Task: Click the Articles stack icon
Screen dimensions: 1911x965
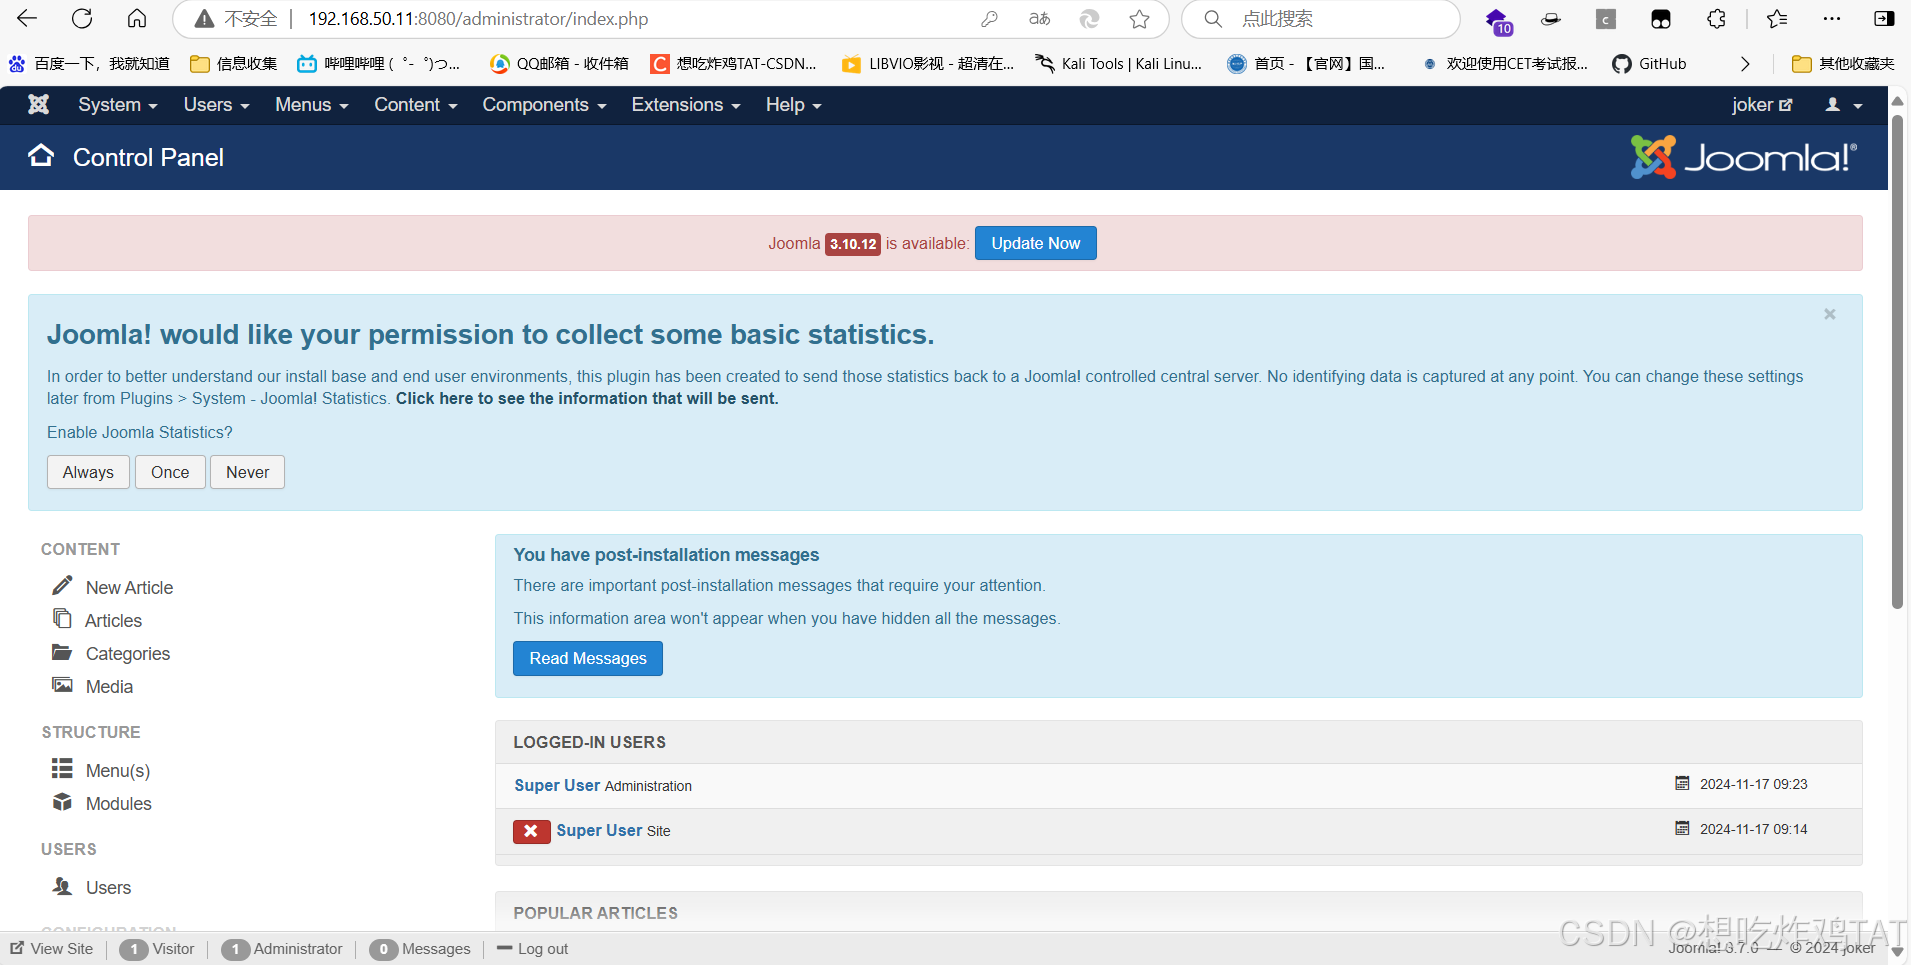Action: pos(62,618)
